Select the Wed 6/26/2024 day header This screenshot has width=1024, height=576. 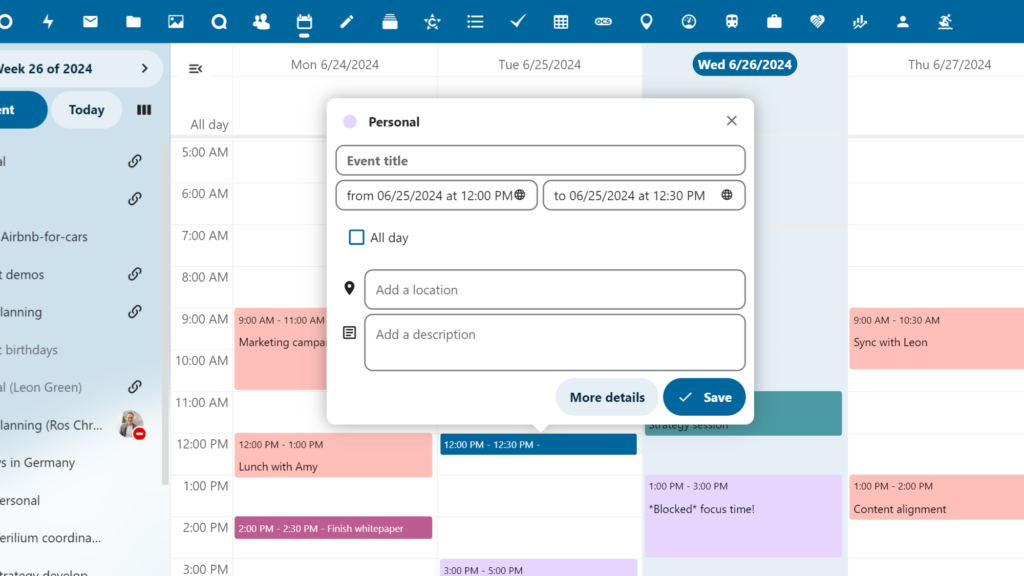(x=744, y=63)
